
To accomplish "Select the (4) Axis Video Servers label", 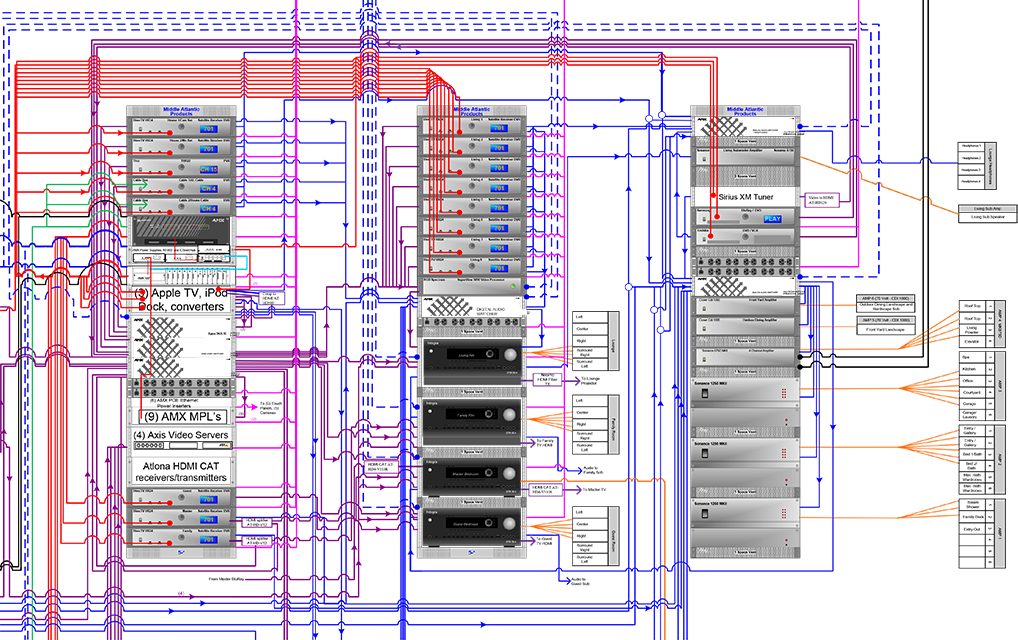I will [x=181, y=435].
